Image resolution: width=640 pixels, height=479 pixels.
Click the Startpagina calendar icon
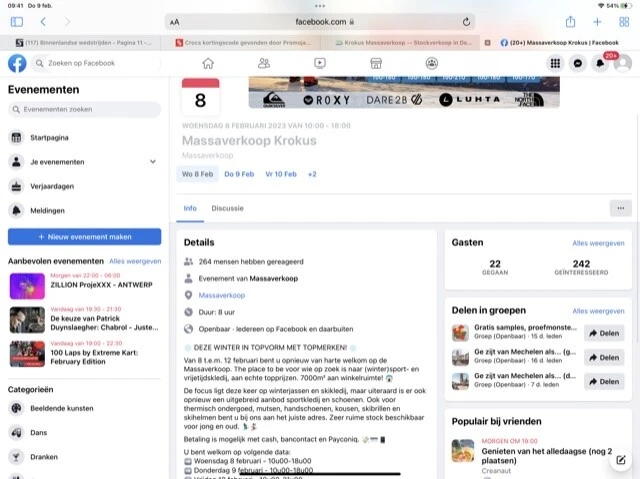point(16,137)
